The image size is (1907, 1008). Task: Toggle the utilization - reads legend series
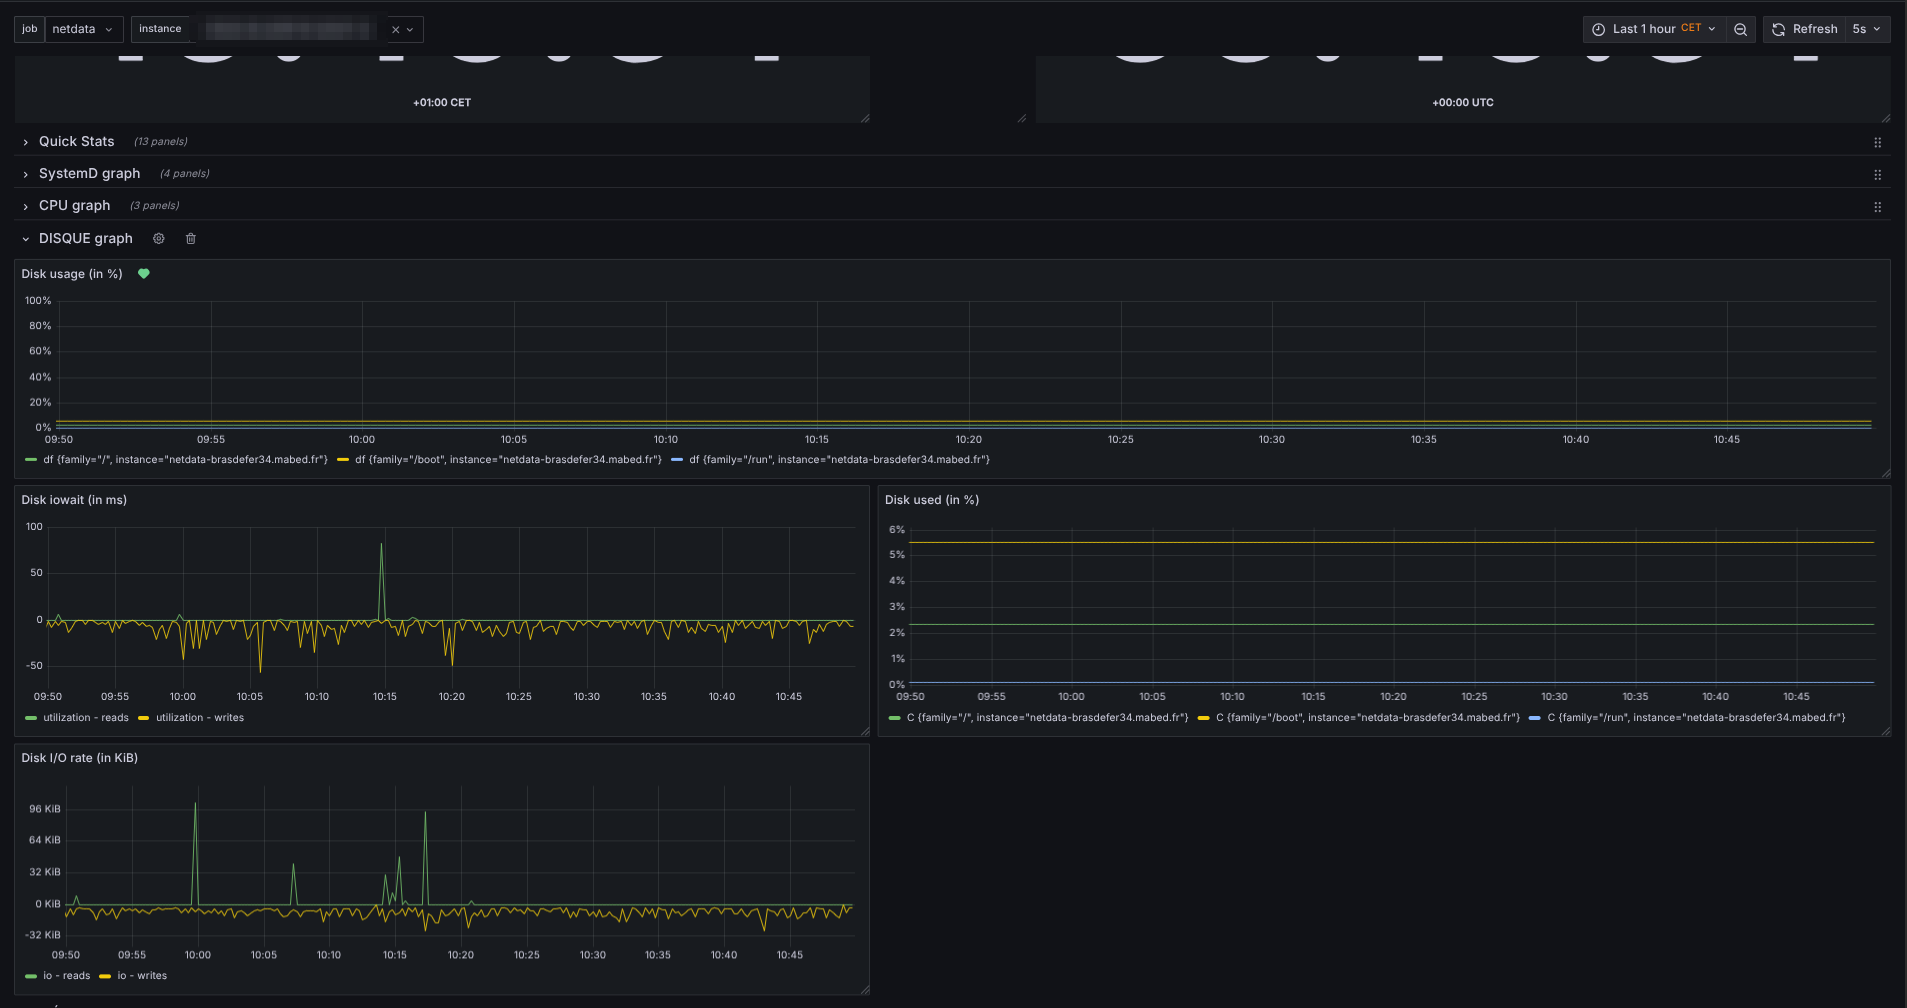pyautogui.click(x=85, y=718)
